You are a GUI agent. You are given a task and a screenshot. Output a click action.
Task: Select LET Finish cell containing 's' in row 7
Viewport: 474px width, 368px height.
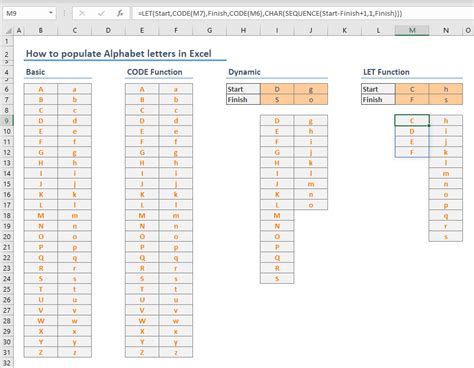click(446, 100)
